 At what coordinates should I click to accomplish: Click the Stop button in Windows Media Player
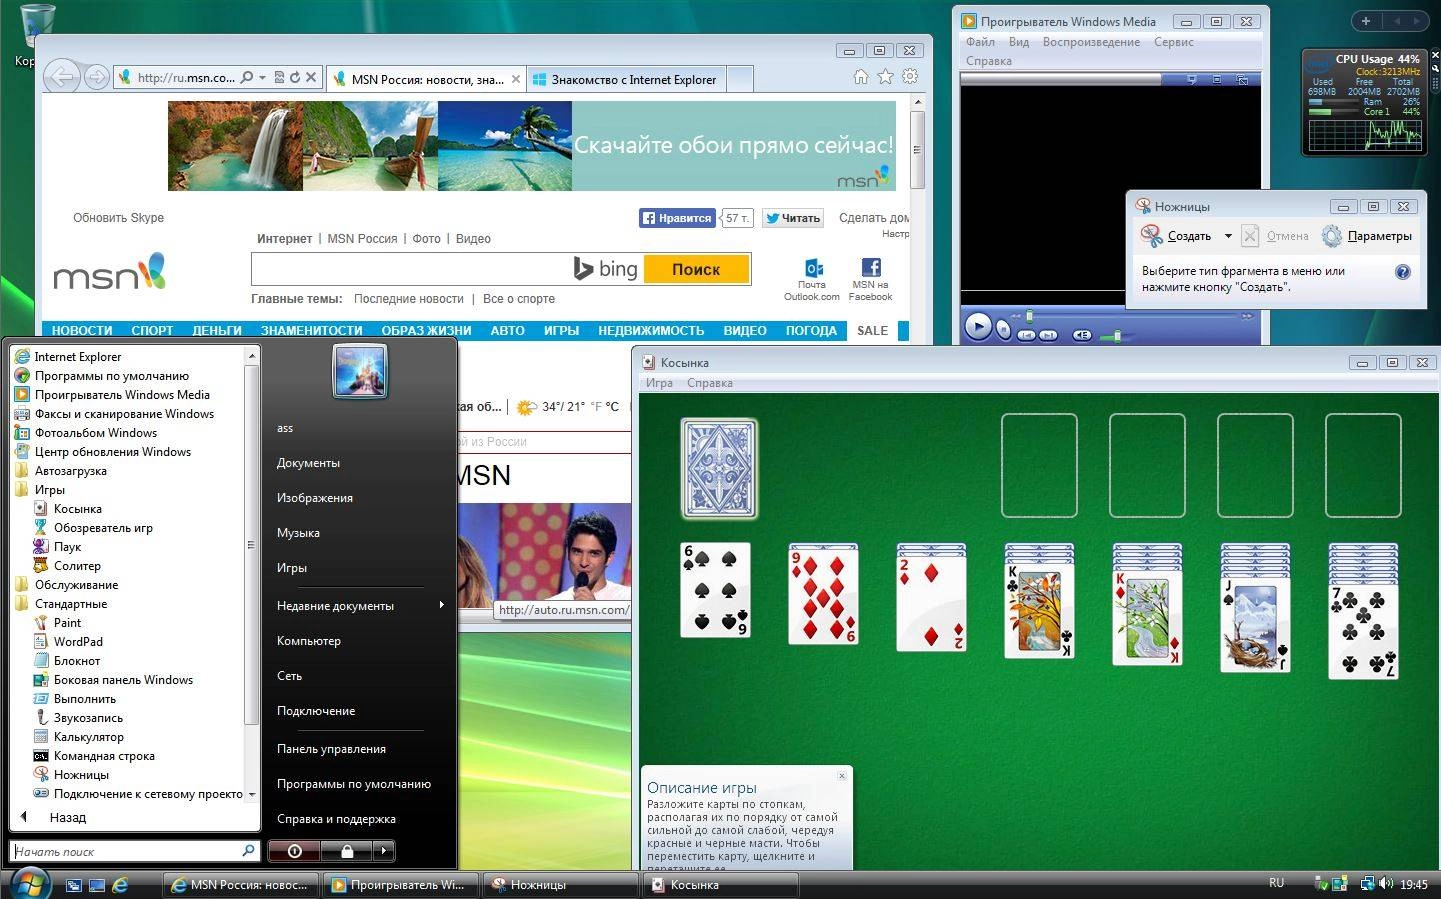click(1004, 331)
